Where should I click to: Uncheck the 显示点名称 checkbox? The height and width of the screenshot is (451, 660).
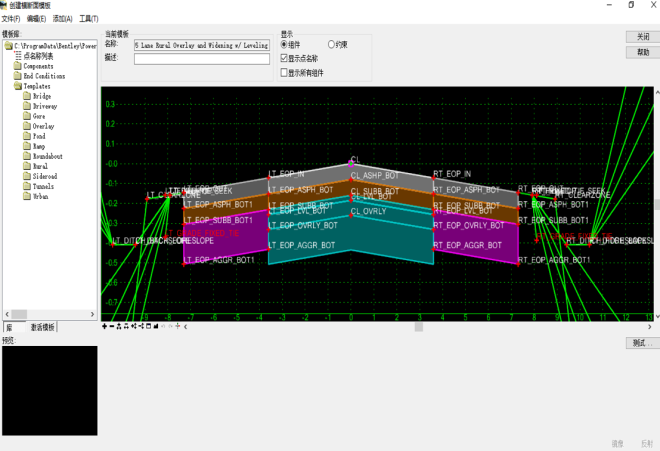click(x=284, y=59)
